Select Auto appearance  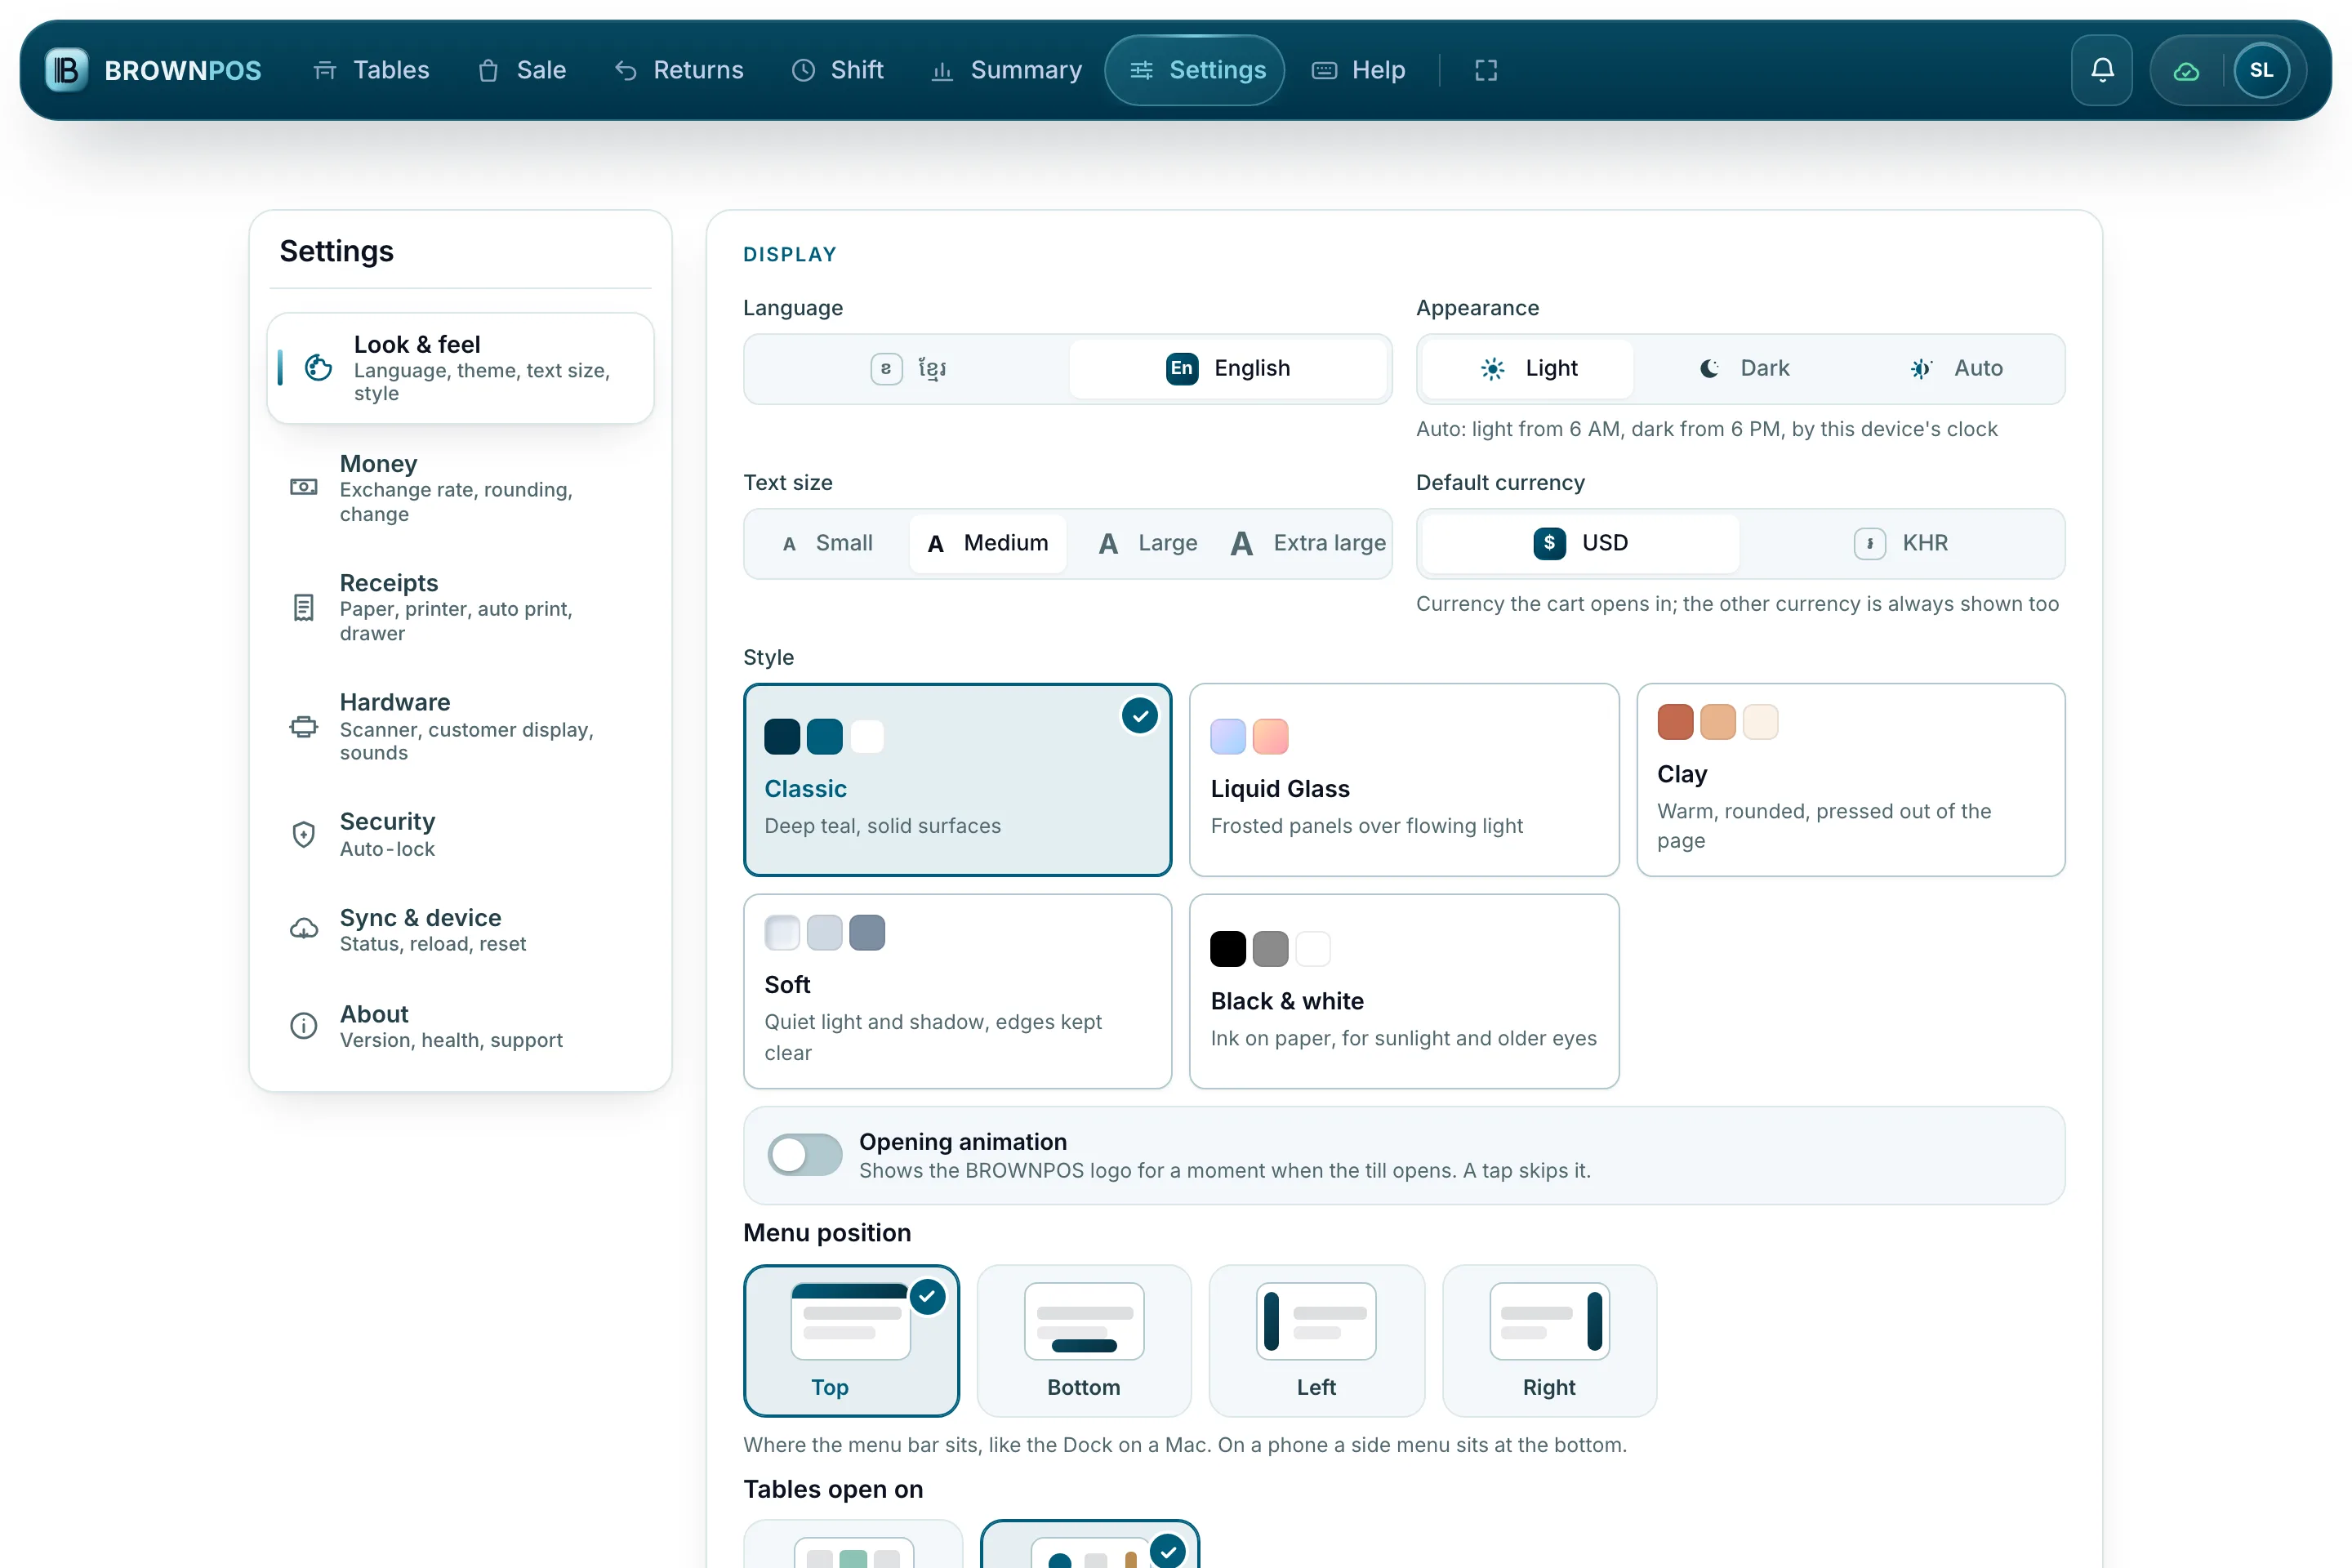pyautogui.click(x=1955, y=368)
